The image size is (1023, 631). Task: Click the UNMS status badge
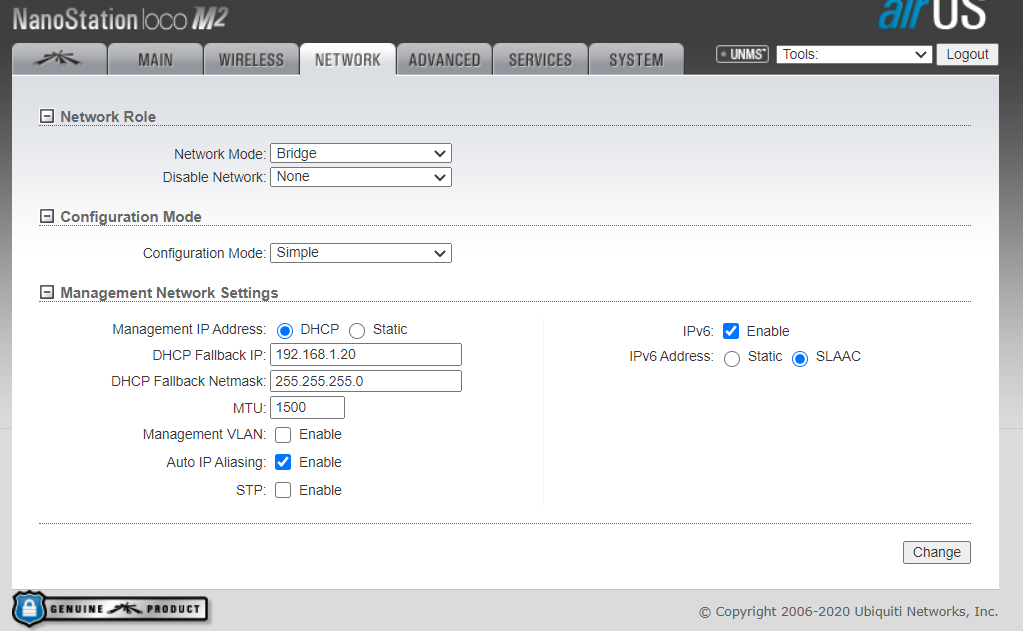pyautogui.click(x=742, y=54)
